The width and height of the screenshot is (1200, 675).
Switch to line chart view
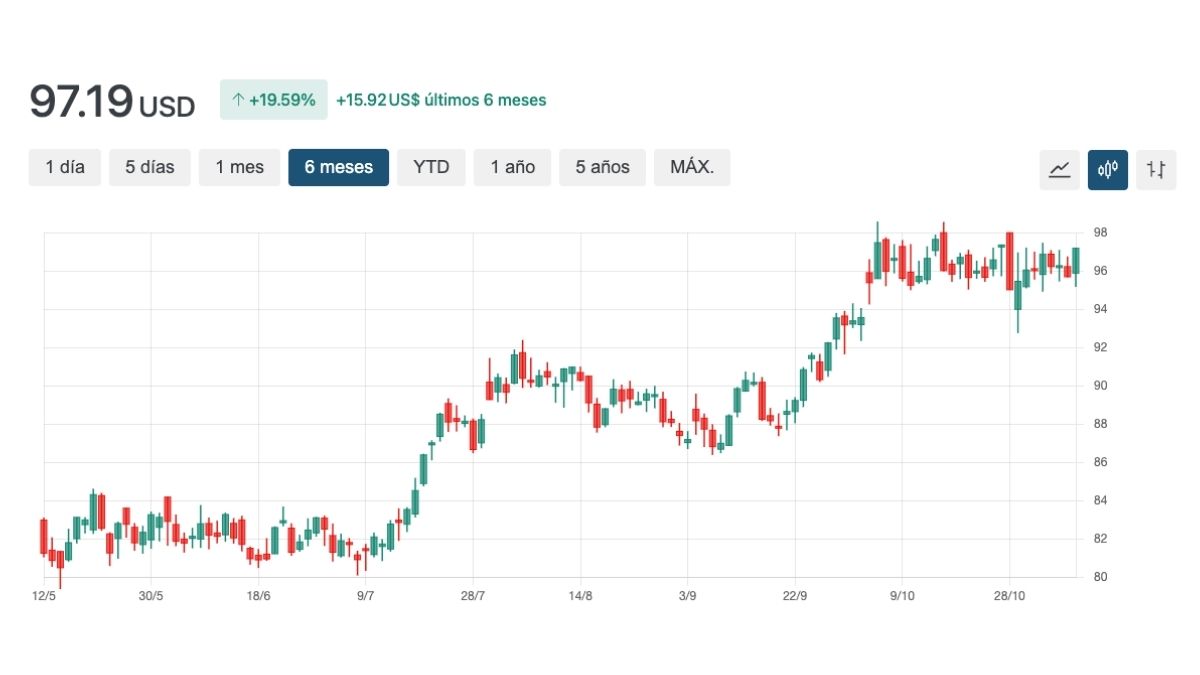(1059, 169)
